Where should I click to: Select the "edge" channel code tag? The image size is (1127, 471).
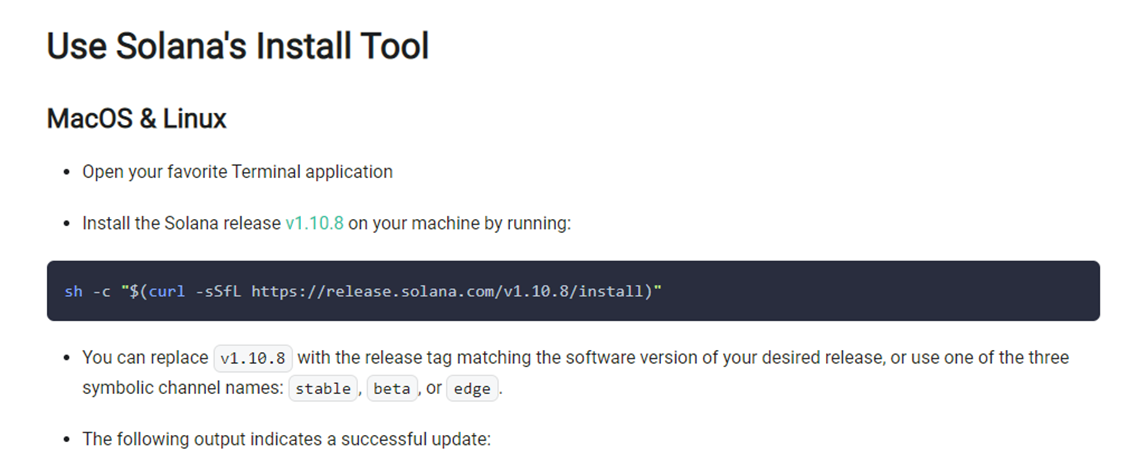tap(472, 389)
